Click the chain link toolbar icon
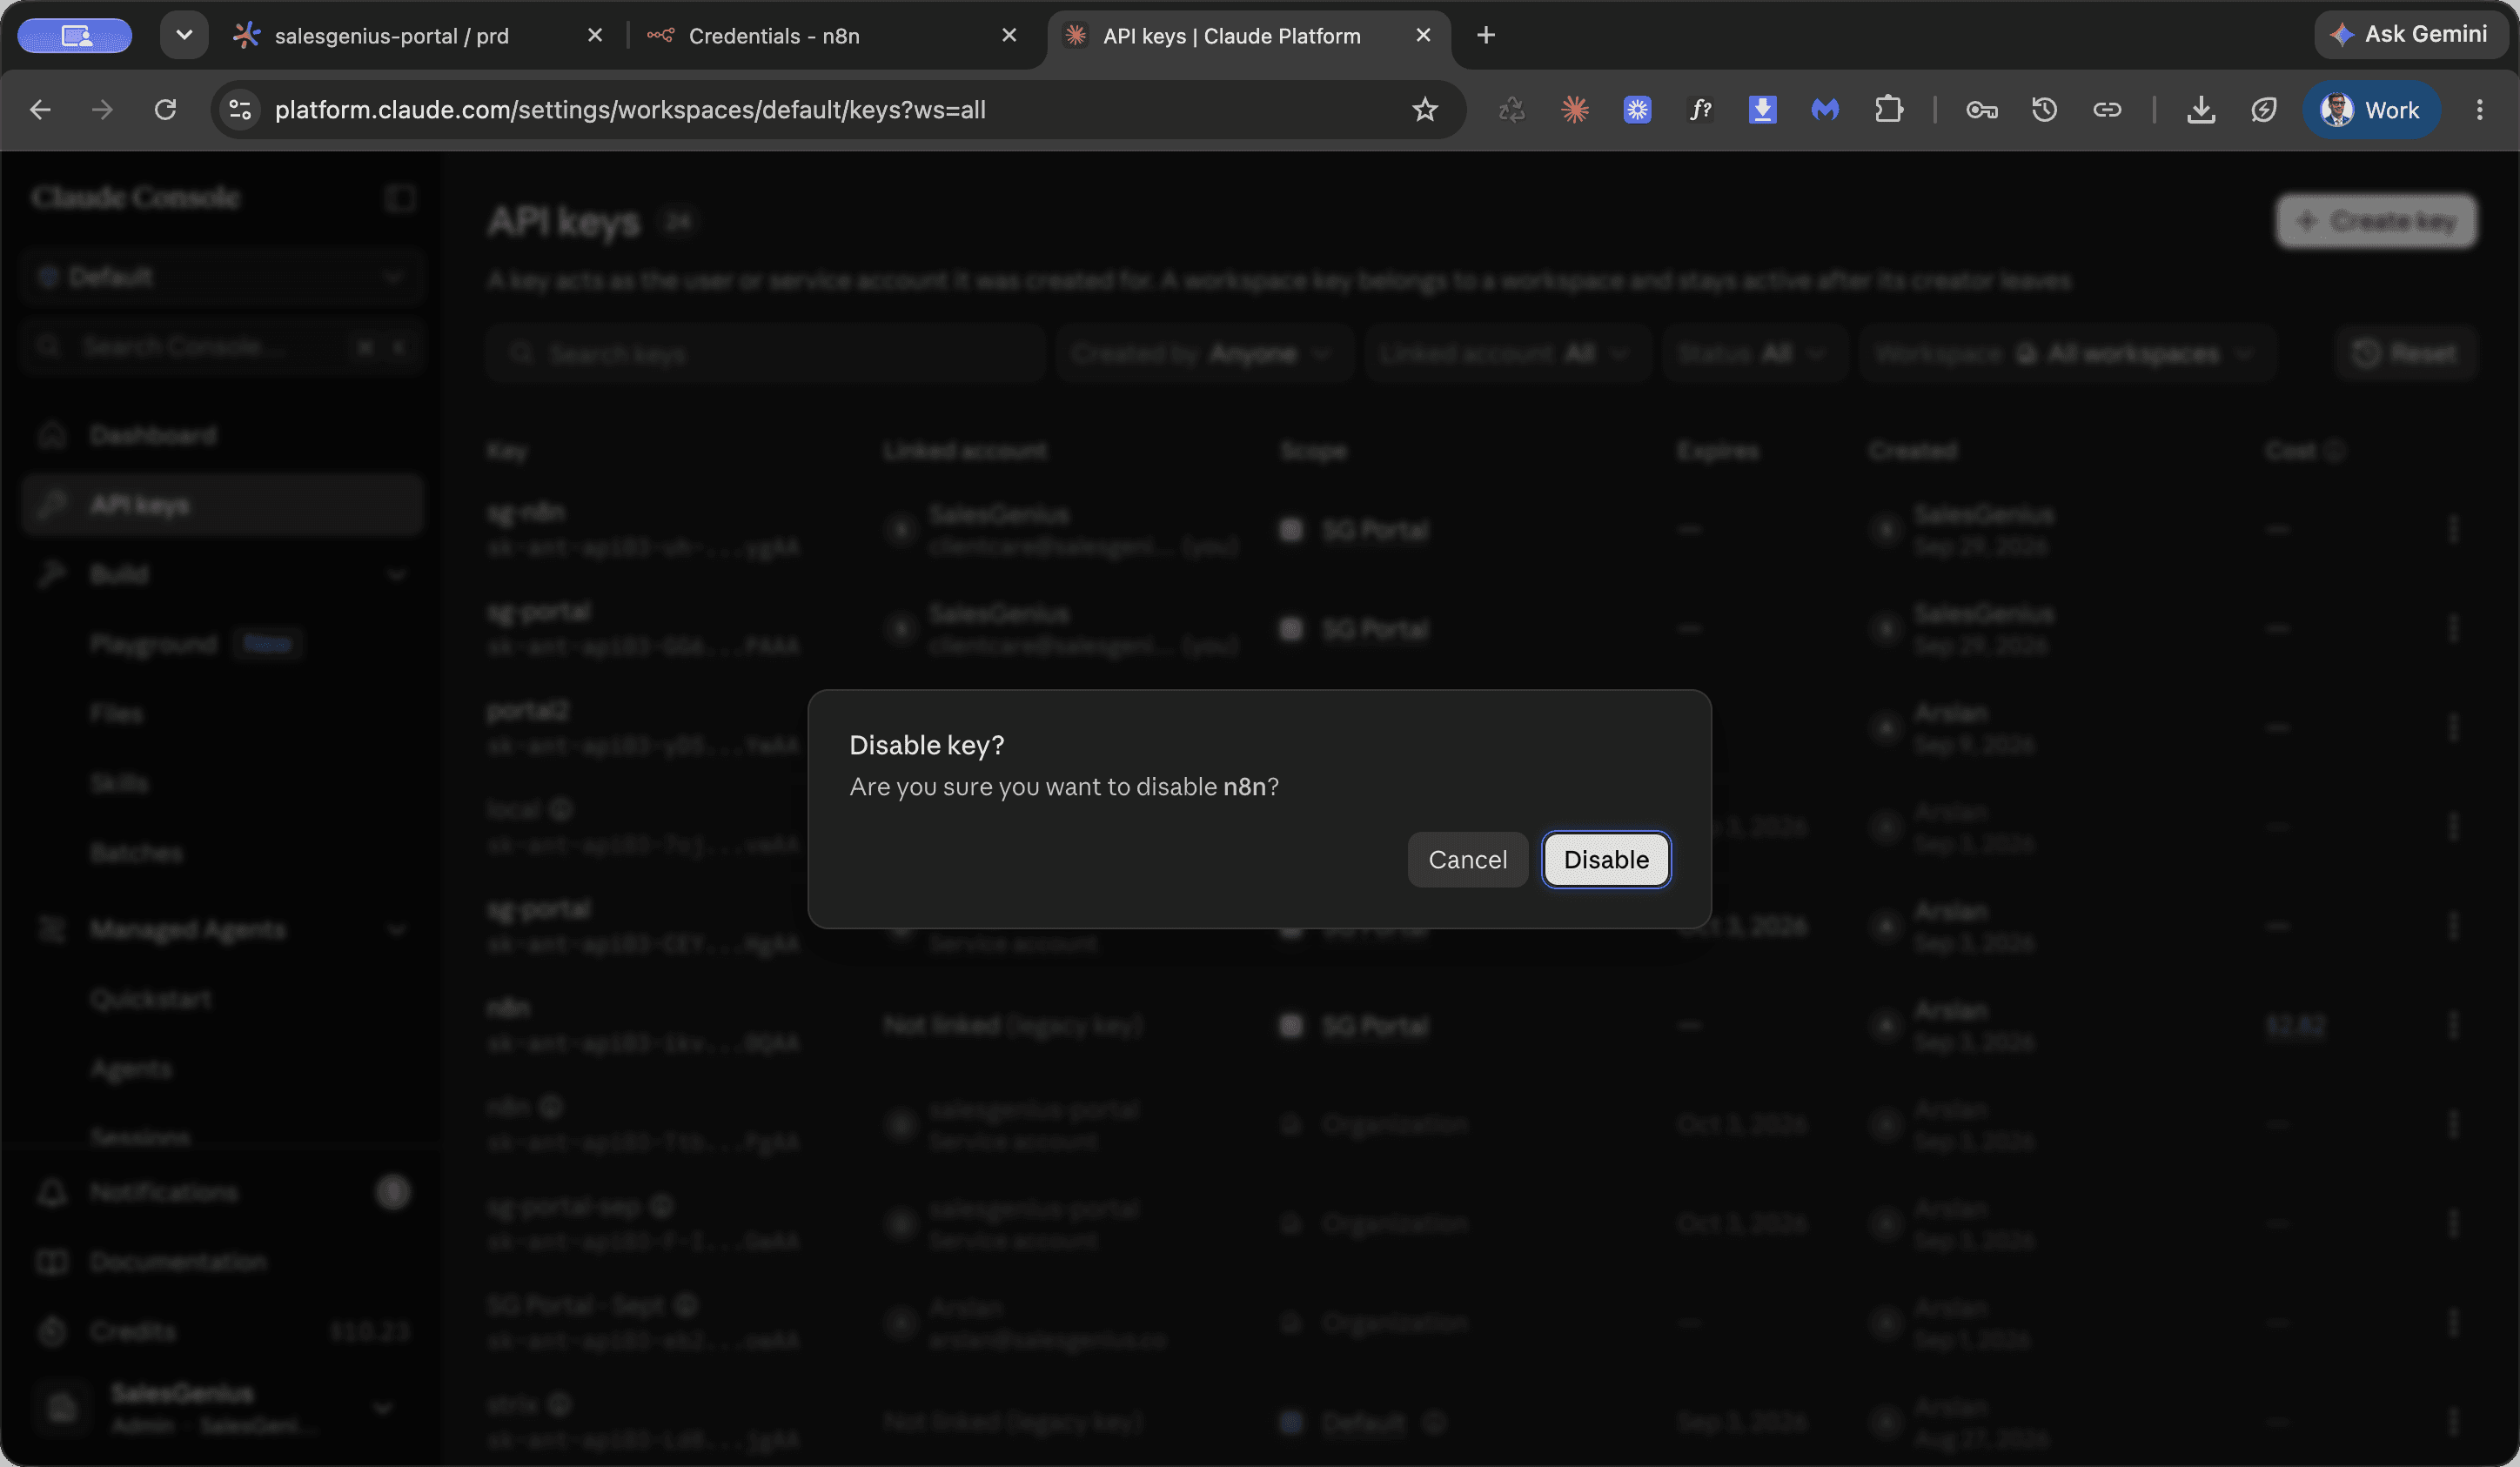 pos(2107,110)
